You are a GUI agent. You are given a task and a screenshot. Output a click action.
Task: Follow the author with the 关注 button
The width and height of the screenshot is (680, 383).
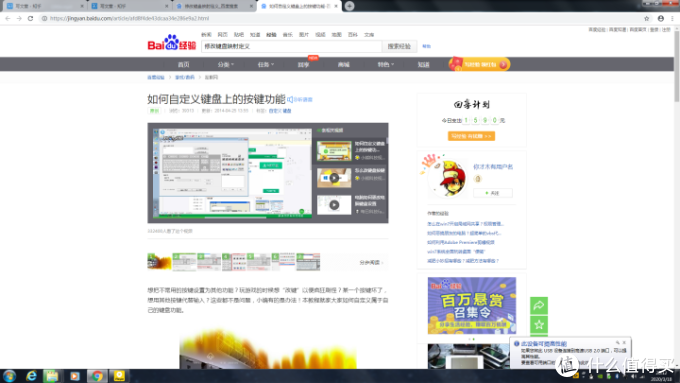click(493, 193)
